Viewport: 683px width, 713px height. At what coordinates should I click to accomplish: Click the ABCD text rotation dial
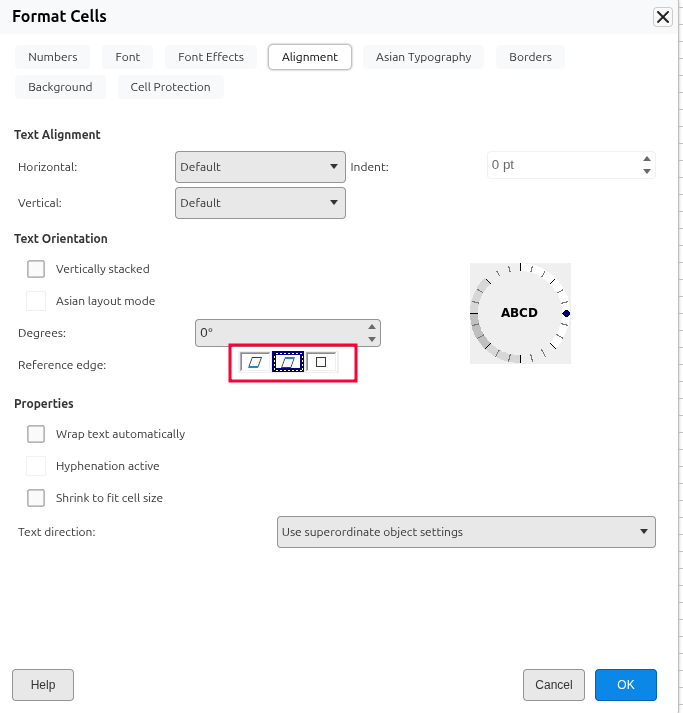tap(520, 313)
